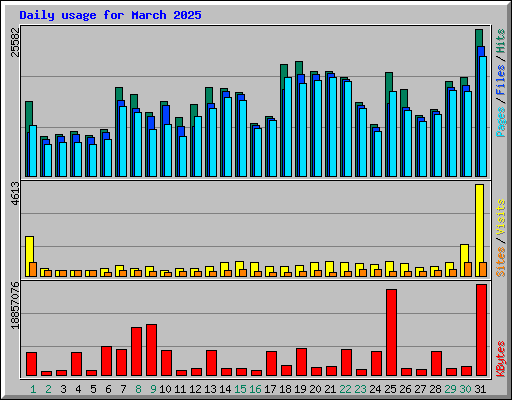Screen dimensions: 512x400
Task: Select day 27 on the x-axis
Action: point(420,389)
